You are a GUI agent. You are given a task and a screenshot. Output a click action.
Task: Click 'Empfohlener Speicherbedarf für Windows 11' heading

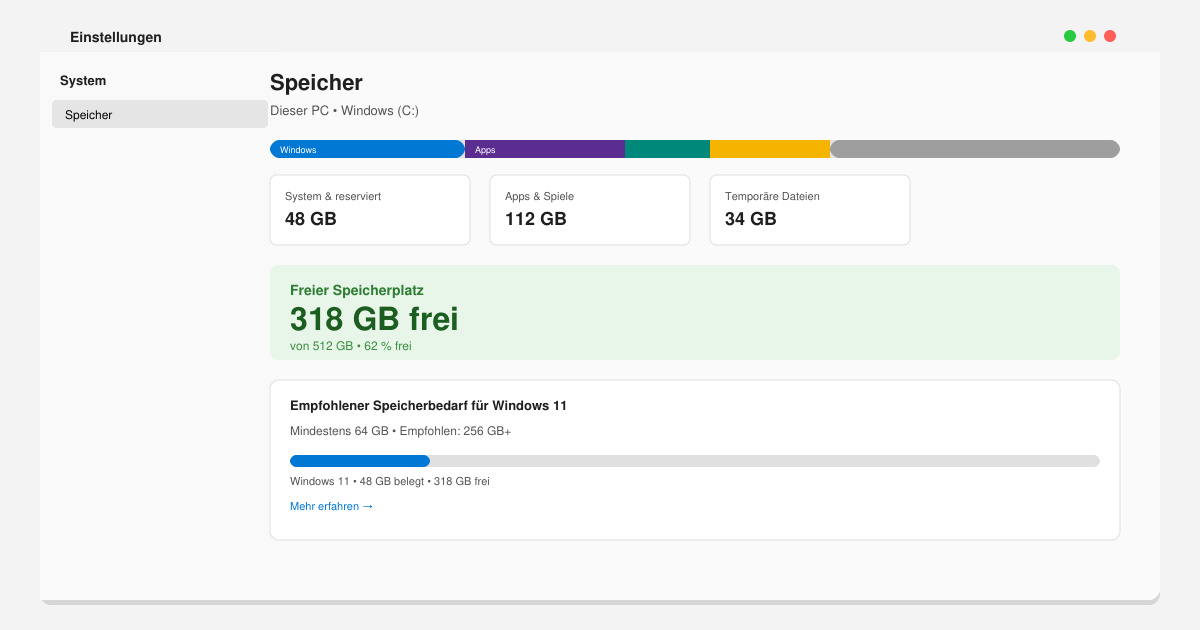coord(428,406)
